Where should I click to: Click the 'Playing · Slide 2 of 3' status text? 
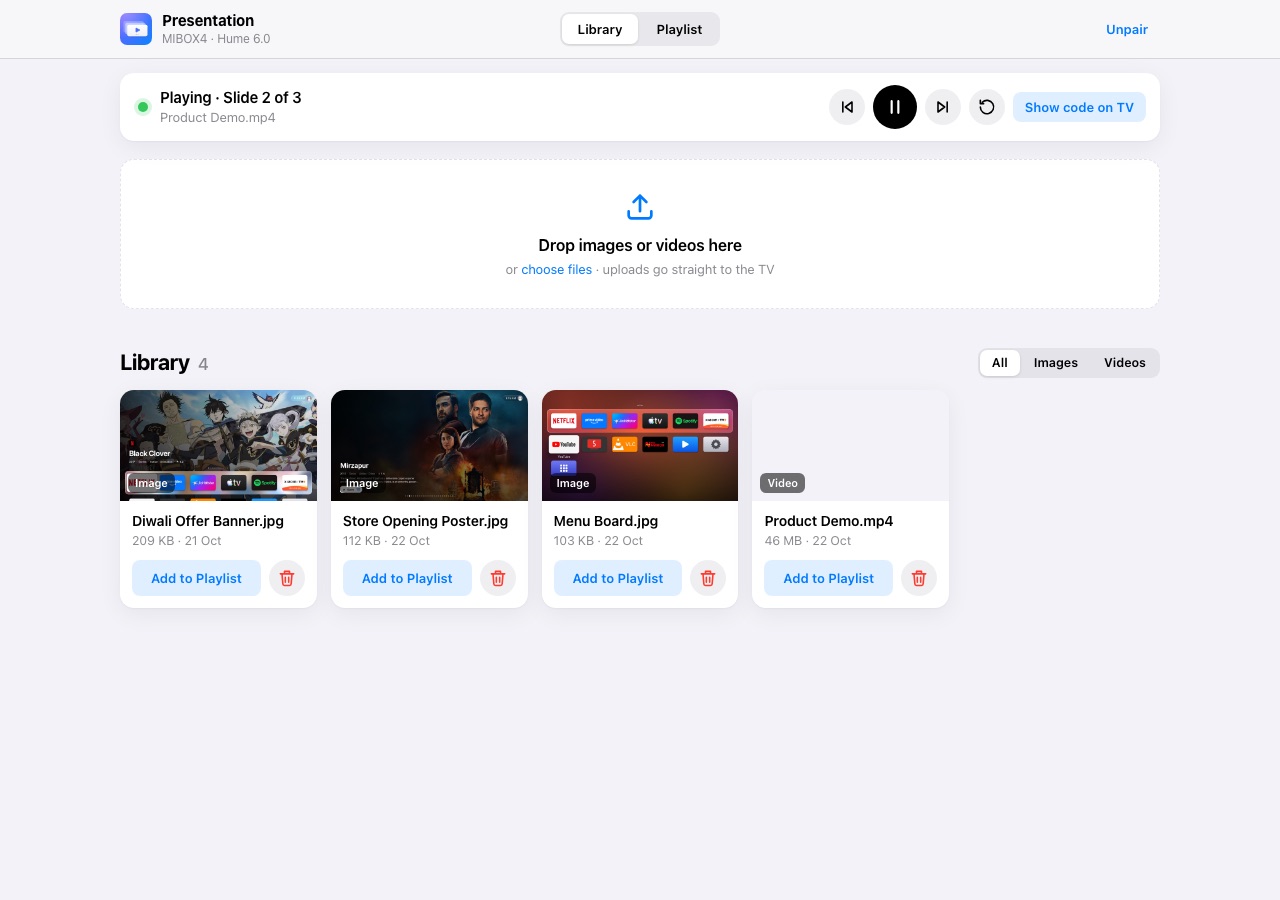tap(230, 97)
